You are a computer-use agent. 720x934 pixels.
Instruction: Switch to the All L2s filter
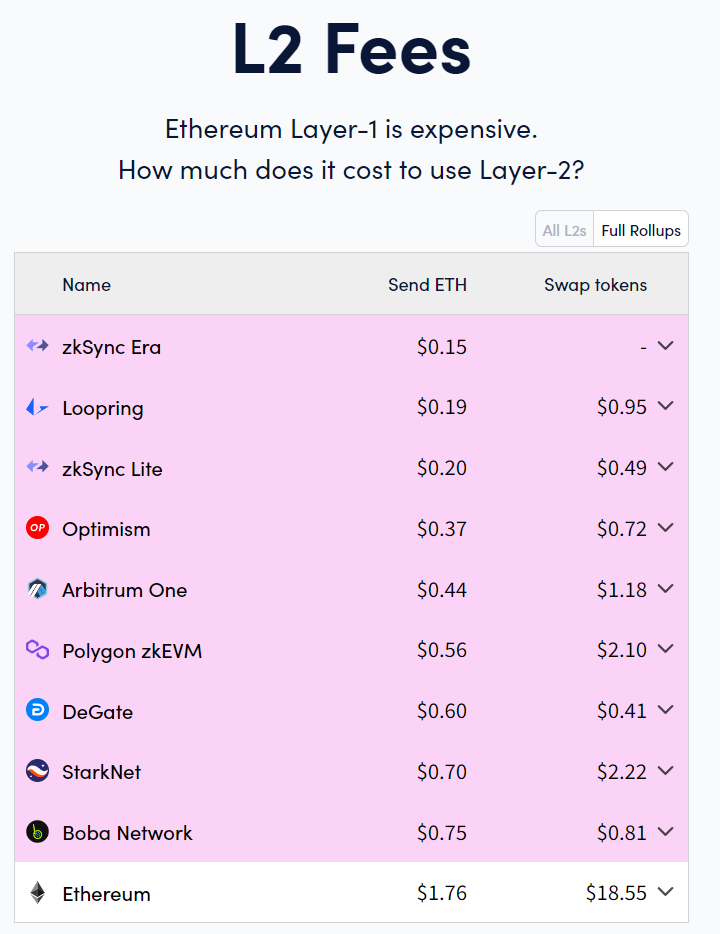(565, 230)
